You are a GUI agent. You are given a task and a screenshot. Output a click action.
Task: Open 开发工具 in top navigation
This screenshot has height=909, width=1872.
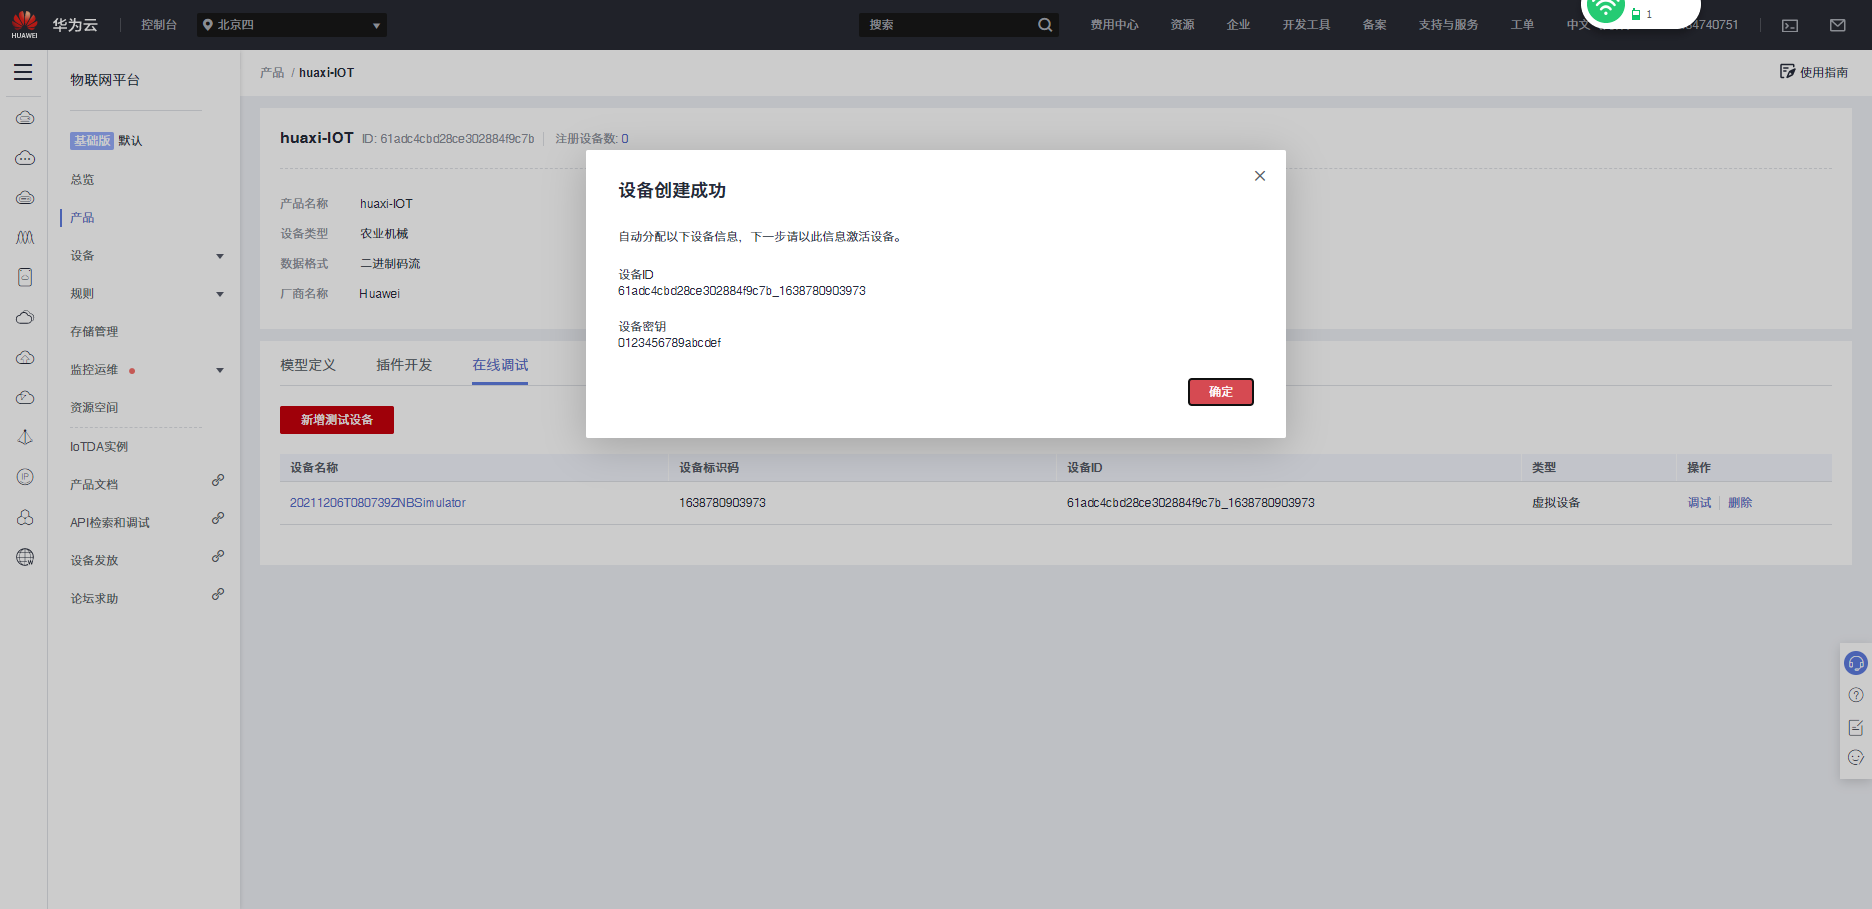click(x=1306, y=25)
